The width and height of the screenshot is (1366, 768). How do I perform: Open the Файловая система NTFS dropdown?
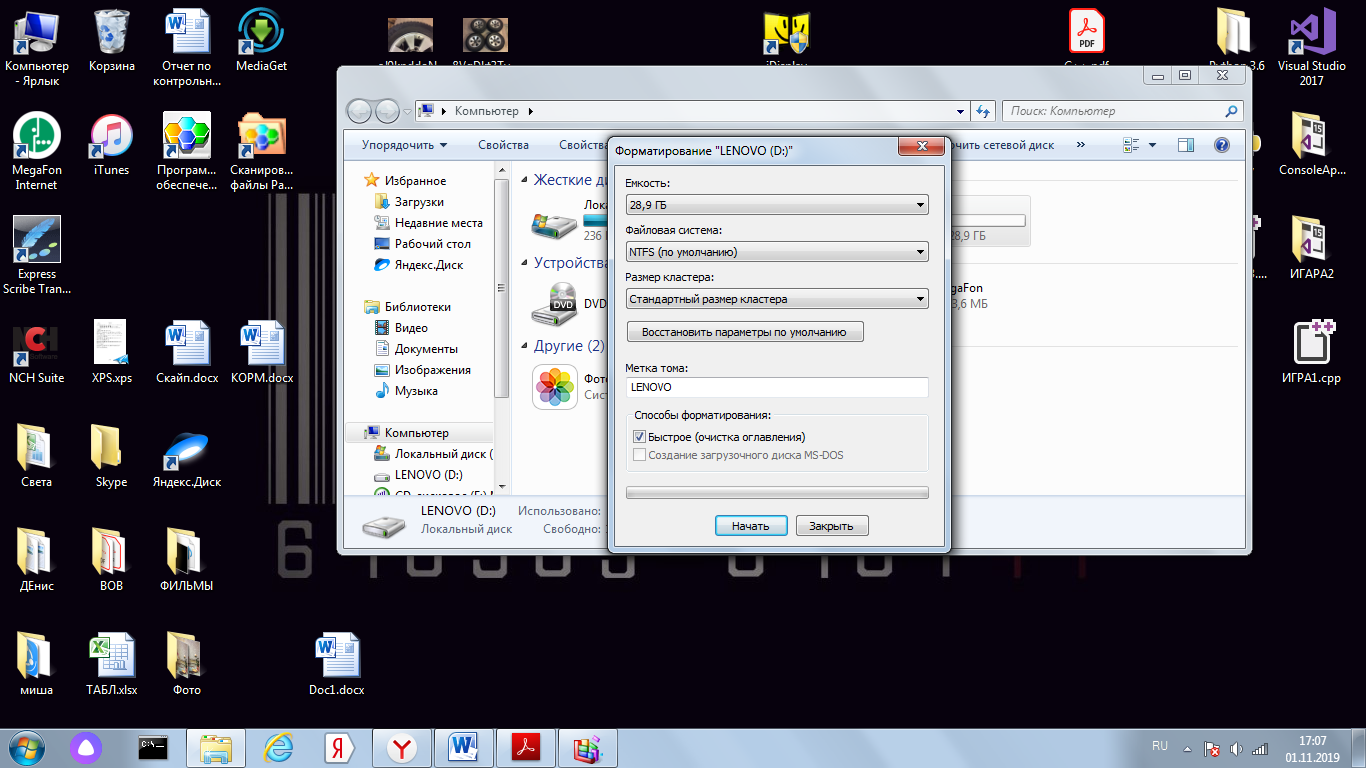(x=777, y=252)
